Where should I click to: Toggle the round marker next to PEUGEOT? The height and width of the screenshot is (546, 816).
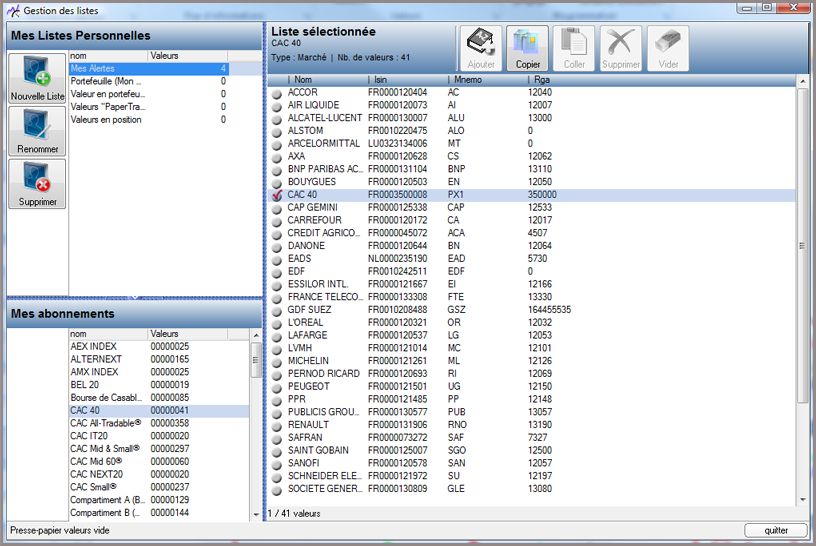277,387
